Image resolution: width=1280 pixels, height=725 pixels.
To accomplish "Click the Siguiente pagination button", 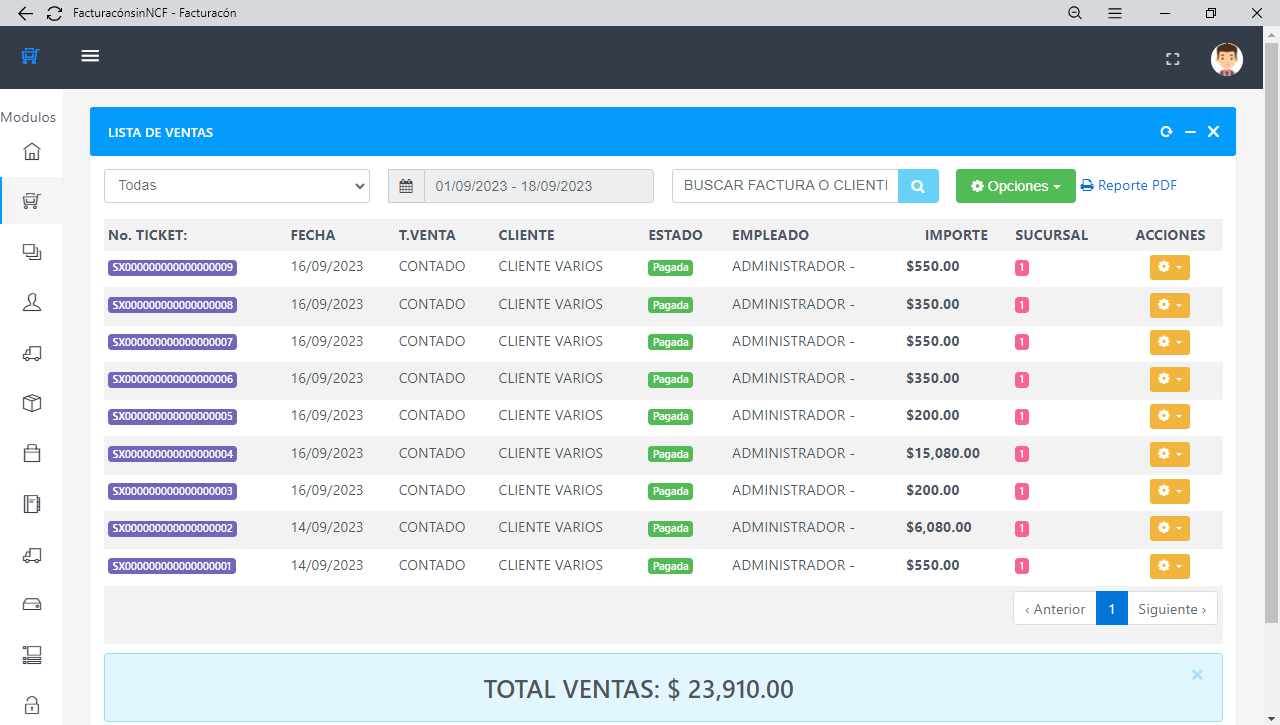I will (1172, 609).
